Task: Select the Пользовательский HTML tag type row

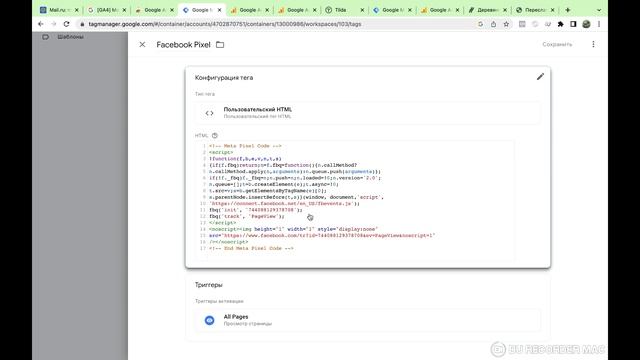Action: tap(368, 113)
